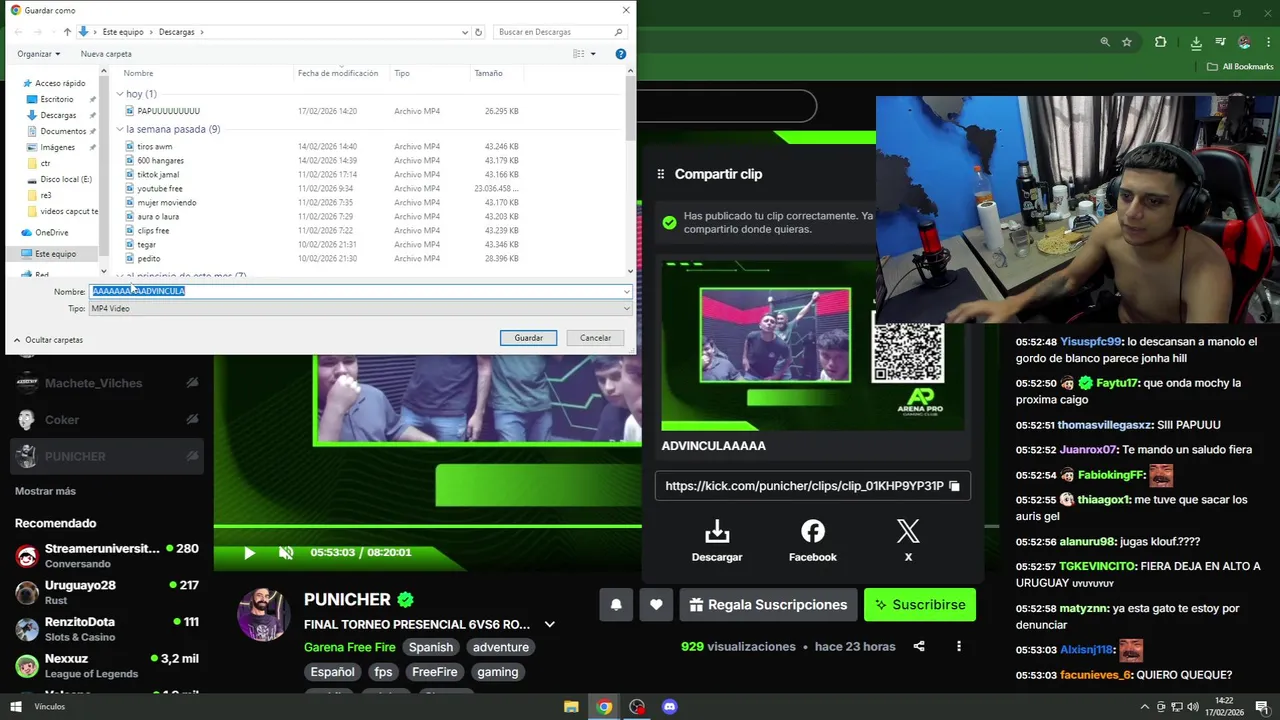The height and width of the screenshot is (720, 1280).
Task: Copy the kick.com clip link icon
Action: pyautogui.click(x=954, y=486)
